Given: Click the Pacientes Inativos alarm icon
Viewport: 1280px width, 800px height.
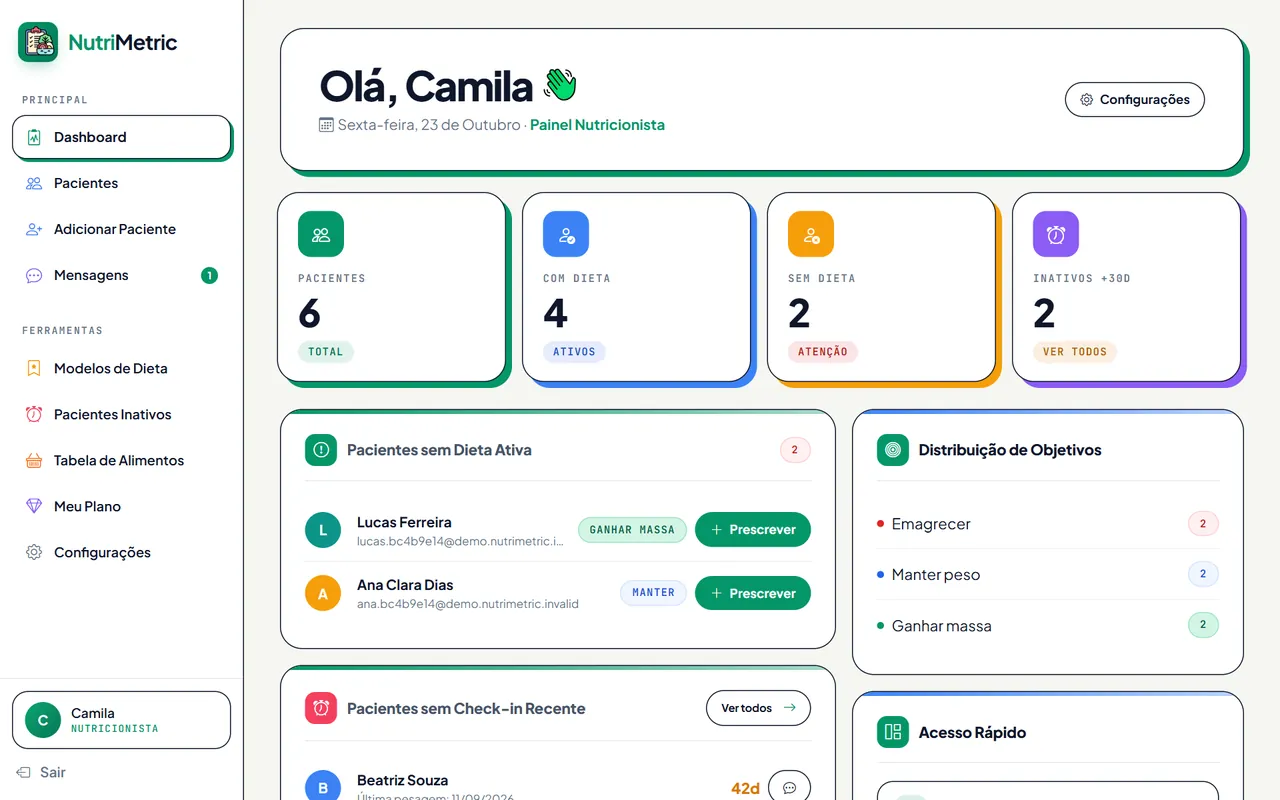Looking at the screenshot, I should pyautogui.click(x=34, y=414).
